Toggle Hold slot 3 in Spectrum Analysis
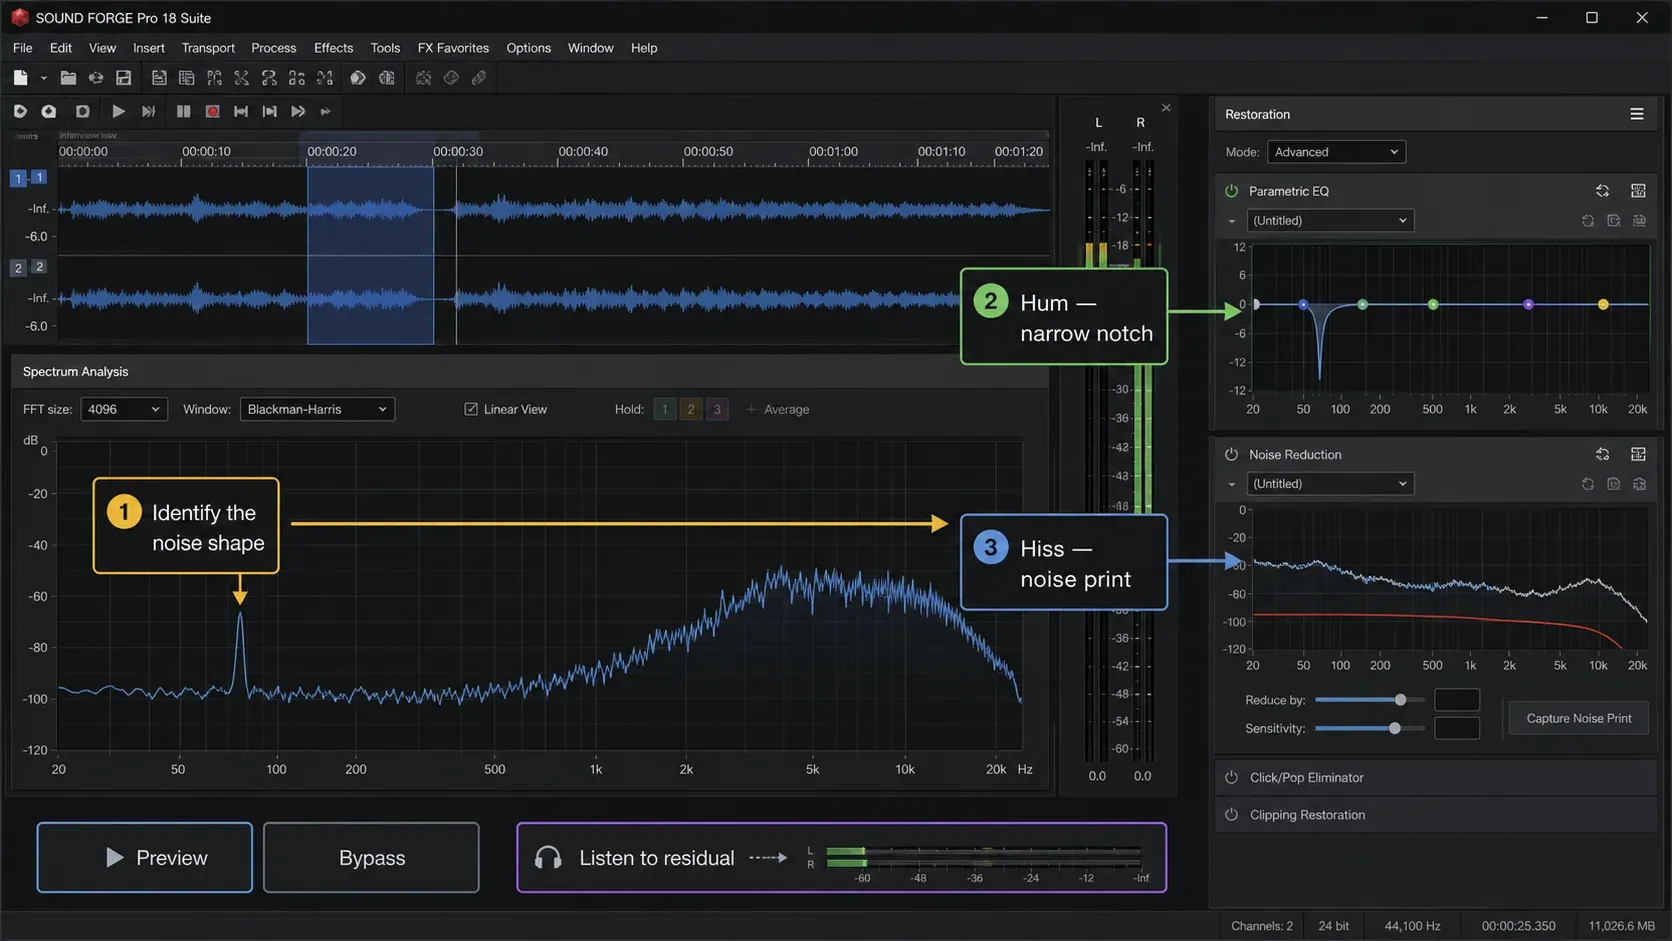 coord(716,409)
